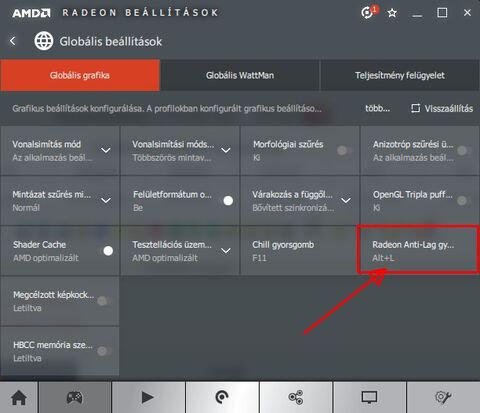Maximize the Radeon settings window
Screen dimensions: 480x413
[x=442, y=13]
